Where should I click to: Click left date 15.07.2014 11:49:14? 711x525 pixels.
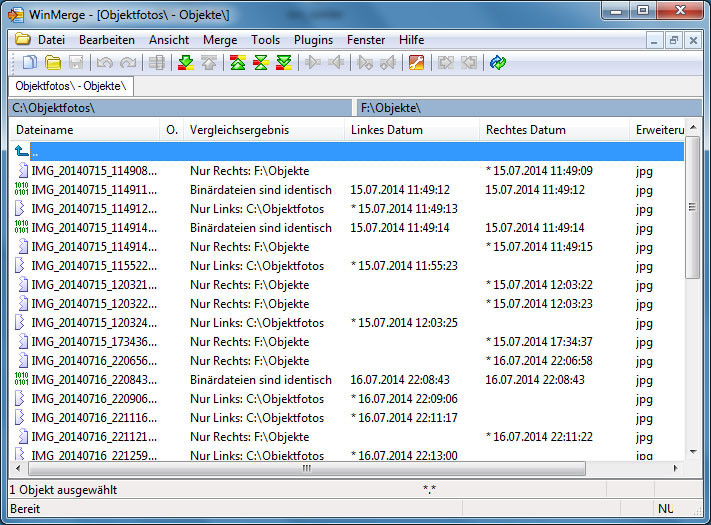pos(399,228)
